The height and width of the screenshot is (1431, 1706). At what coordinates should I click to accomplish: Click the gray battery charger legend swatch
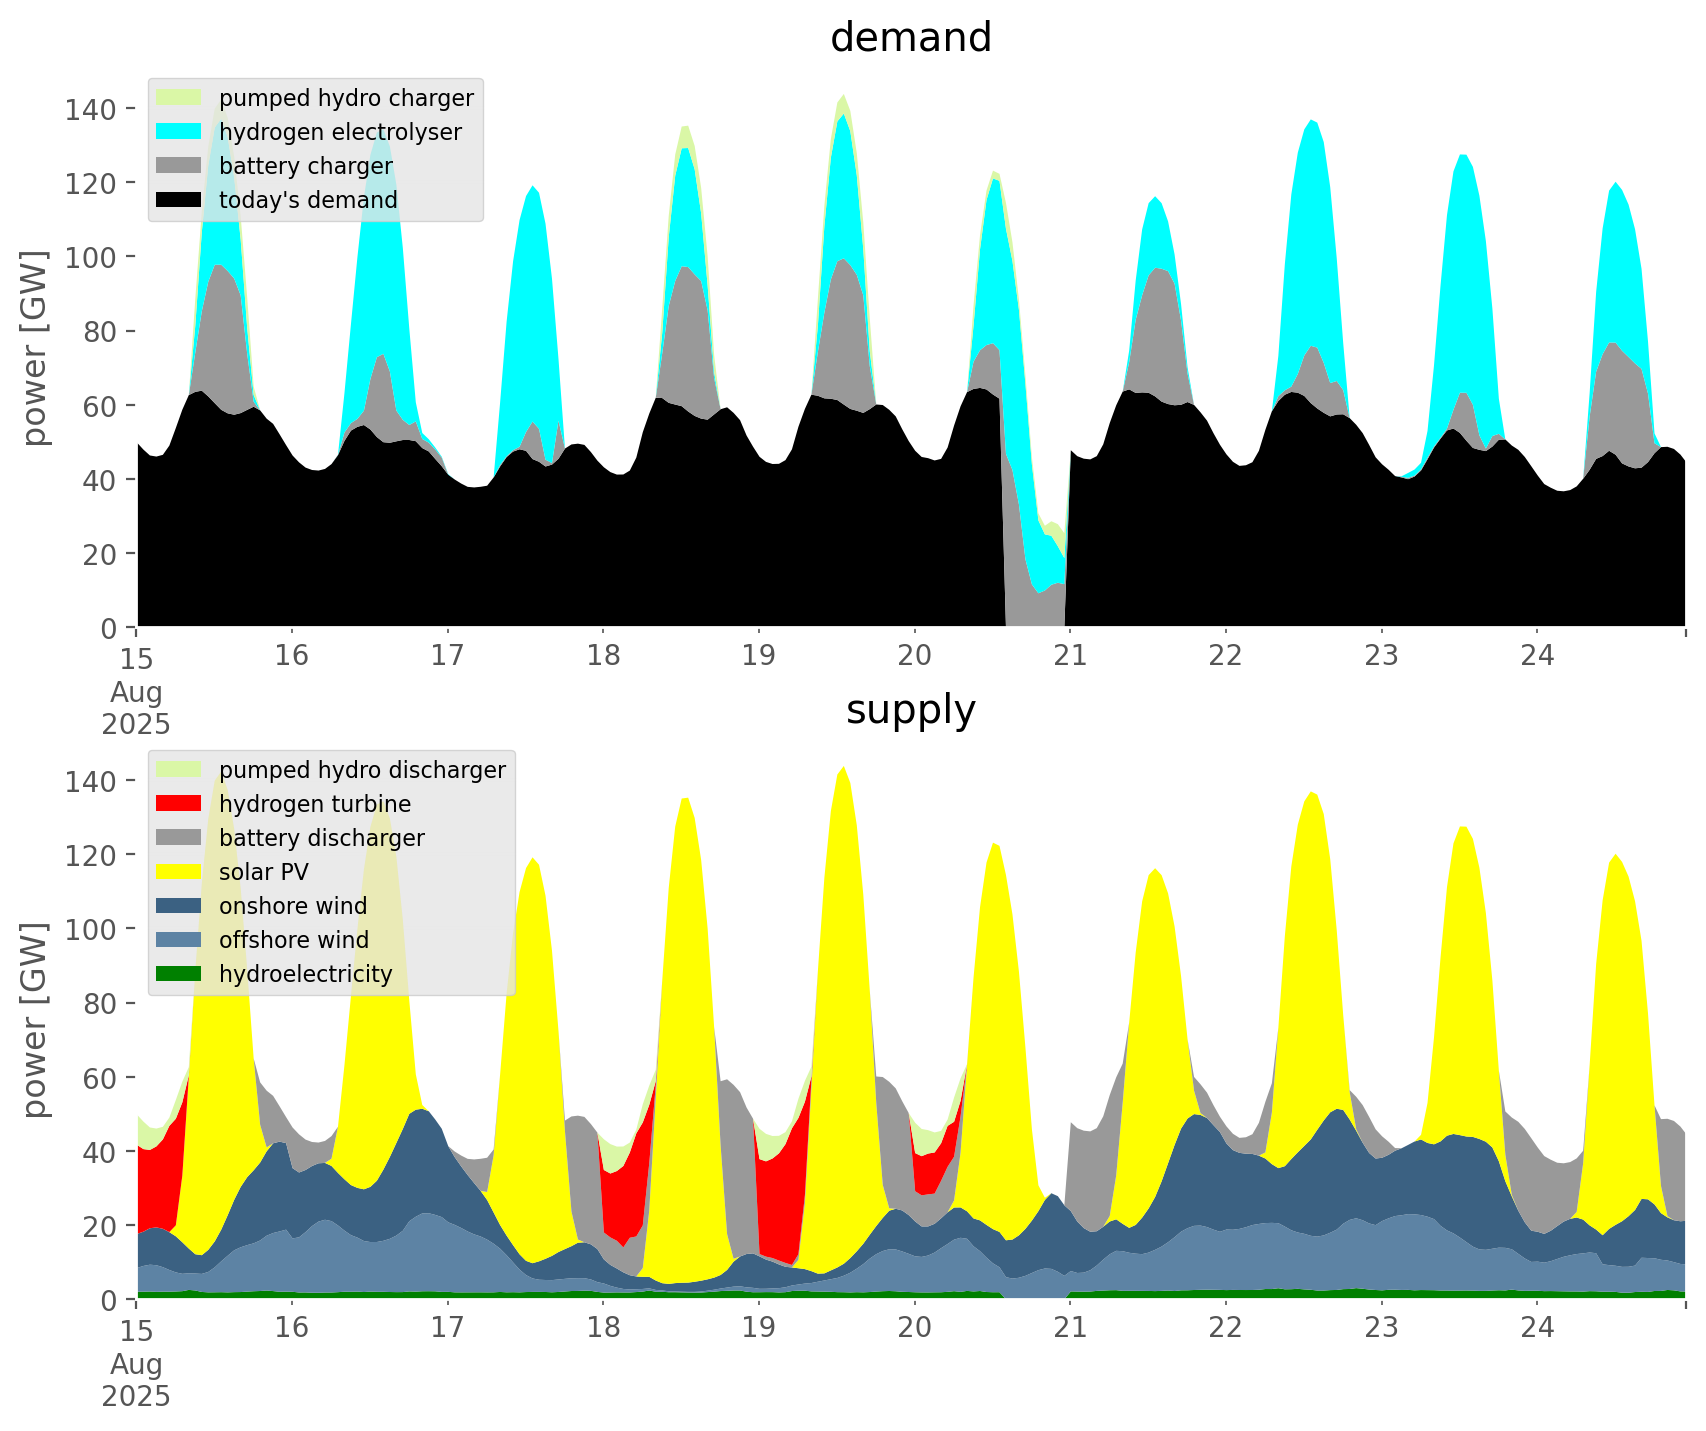click(x=180, y=166)
